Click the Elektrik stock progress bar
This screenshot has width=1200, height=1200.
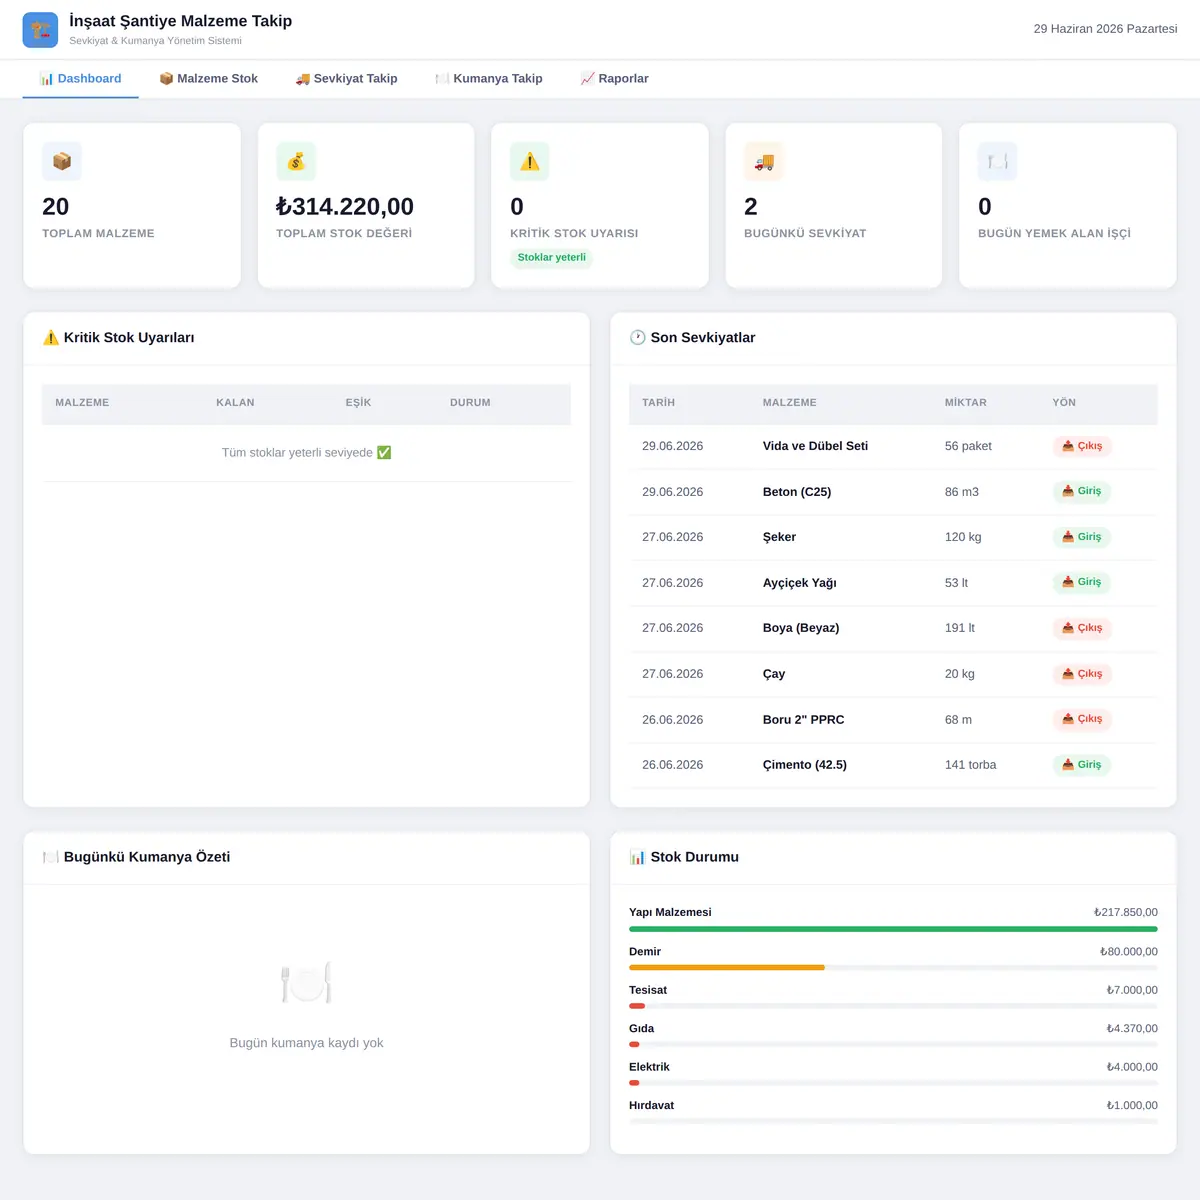(893, 1083)
